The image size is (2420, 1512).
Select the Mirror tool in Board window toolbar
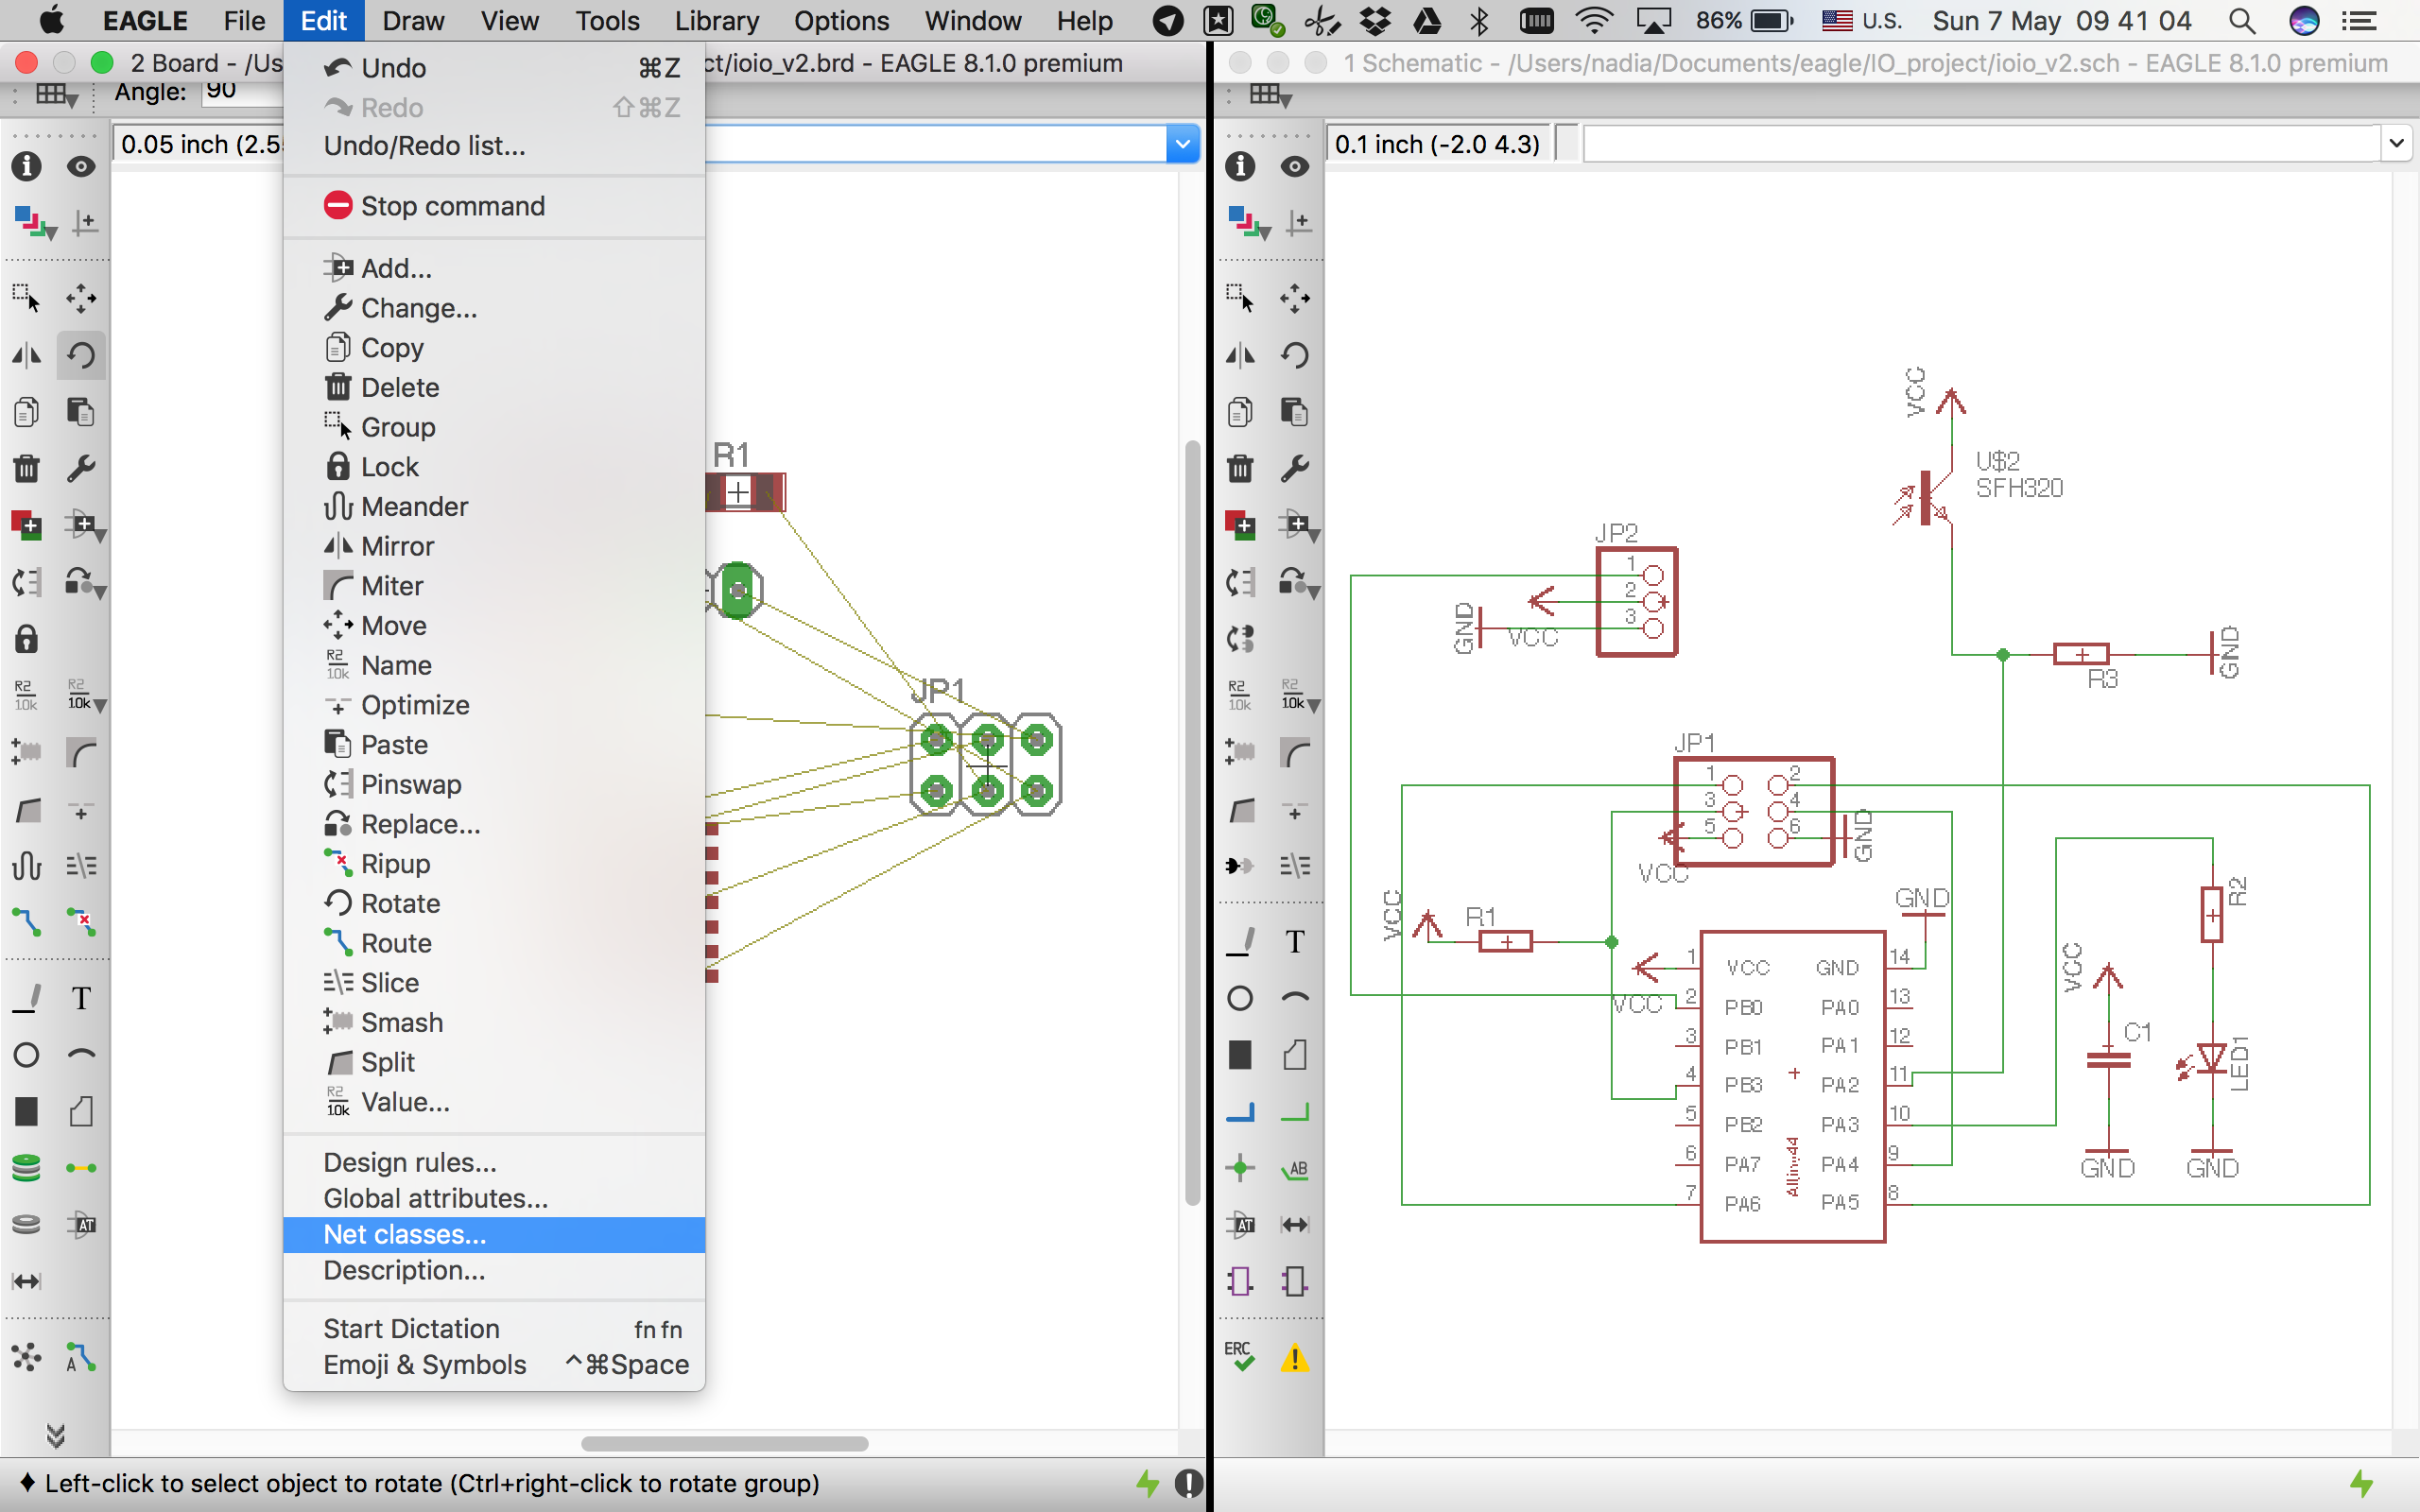coord(27,355)
